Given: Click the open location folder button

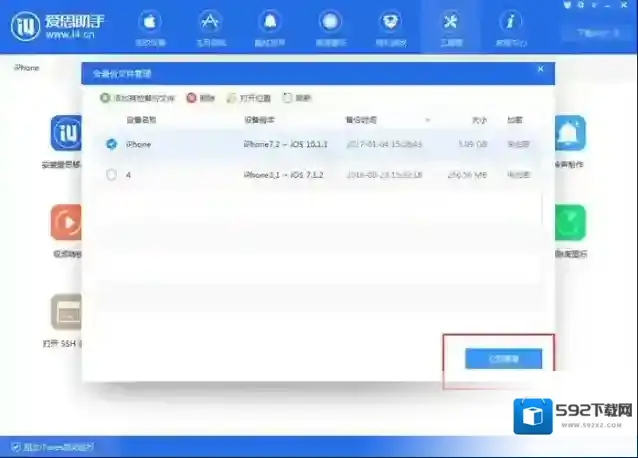Looking at the screenshot, I should click(233, 98).
